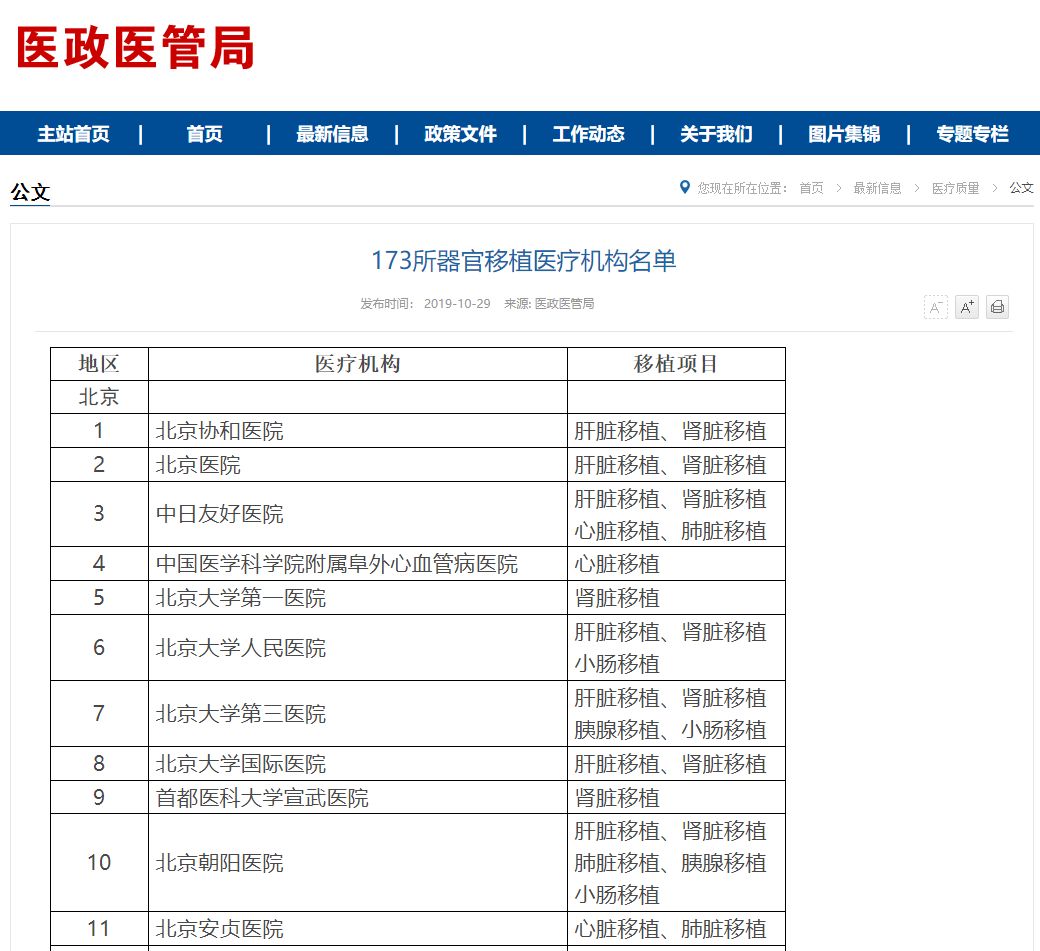The height and width of the screenshot is (951, 1040).
Task: Click 肺脏移植、胰腺移植 in 北京朝阳医院 row
Action: (670, 862)
